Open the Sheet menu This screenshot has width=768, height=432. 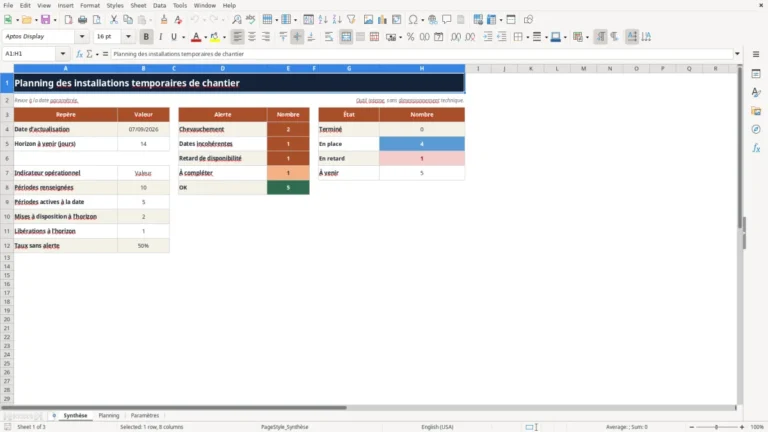click(138, 5)
